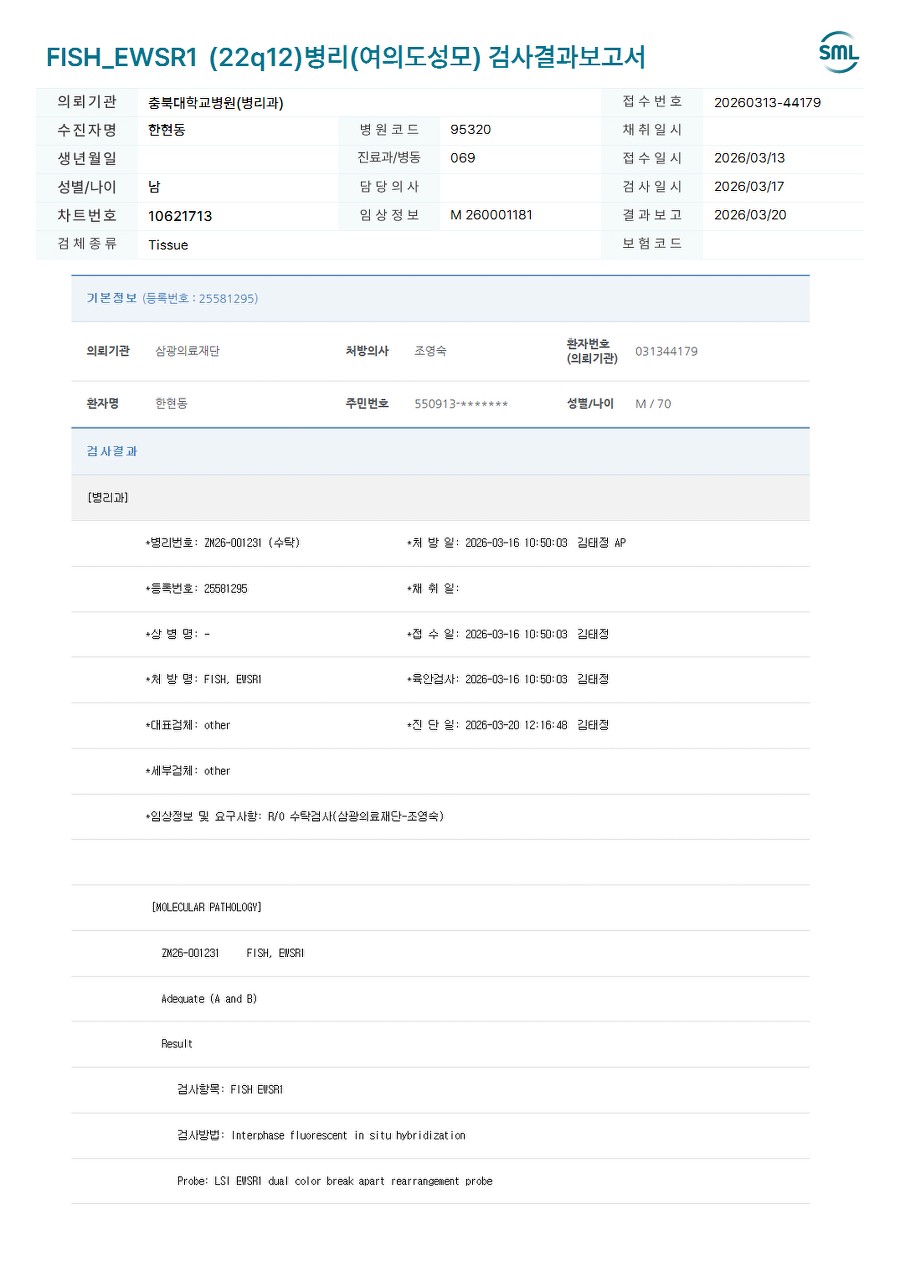
Task: Select the 성별/나이 value M / 70
Action: (653, 404)
